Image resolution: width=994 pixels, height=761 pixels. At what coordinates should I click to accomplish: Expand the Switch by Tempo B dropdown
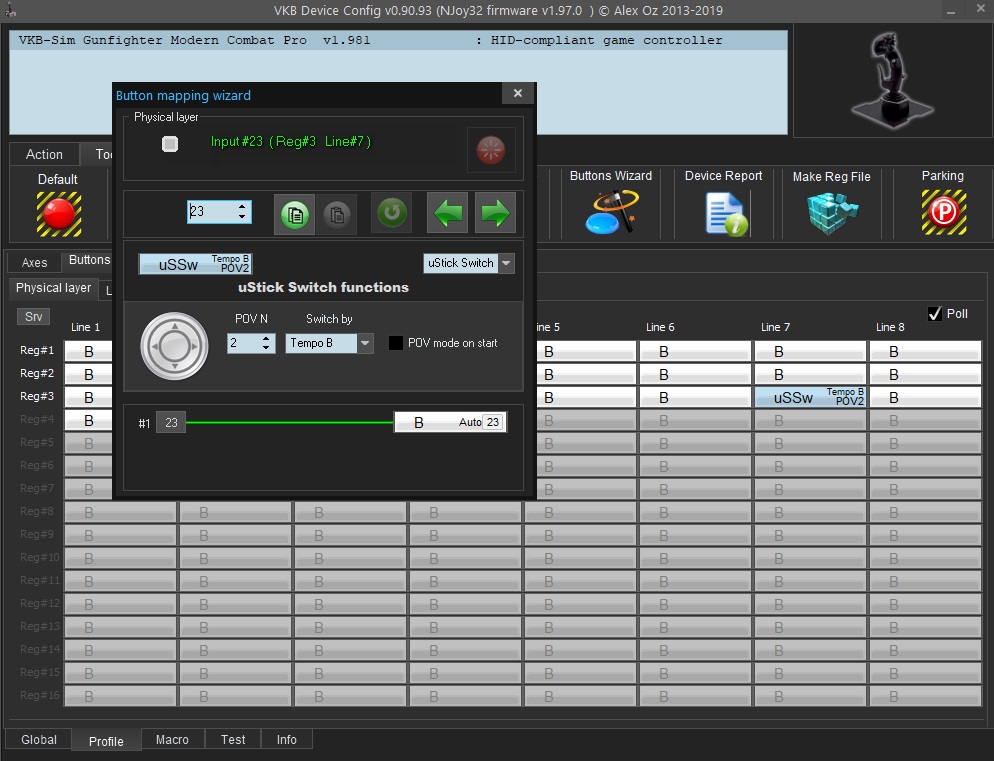(365, 343)
